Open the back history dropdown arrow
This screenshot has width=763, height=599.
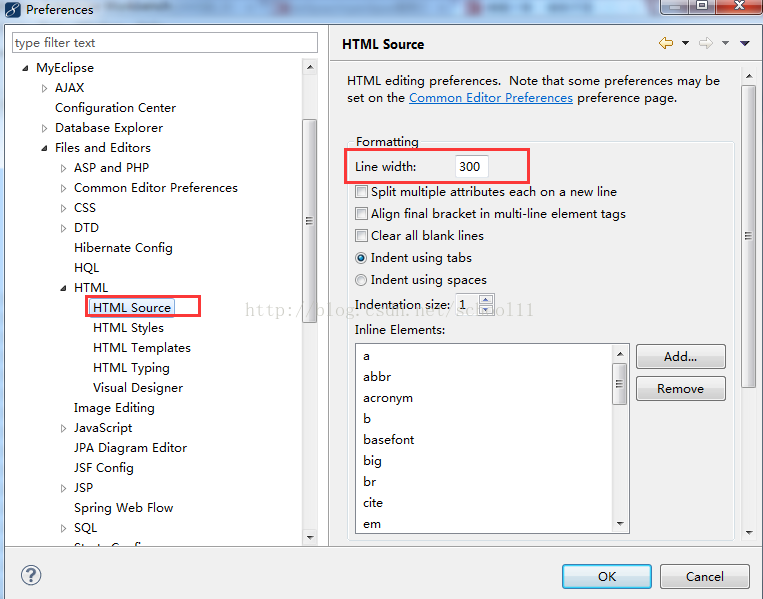685,43
